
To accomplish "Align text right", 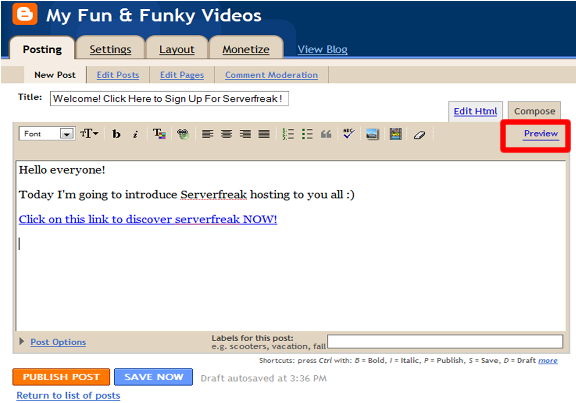I will coord(245,134).
